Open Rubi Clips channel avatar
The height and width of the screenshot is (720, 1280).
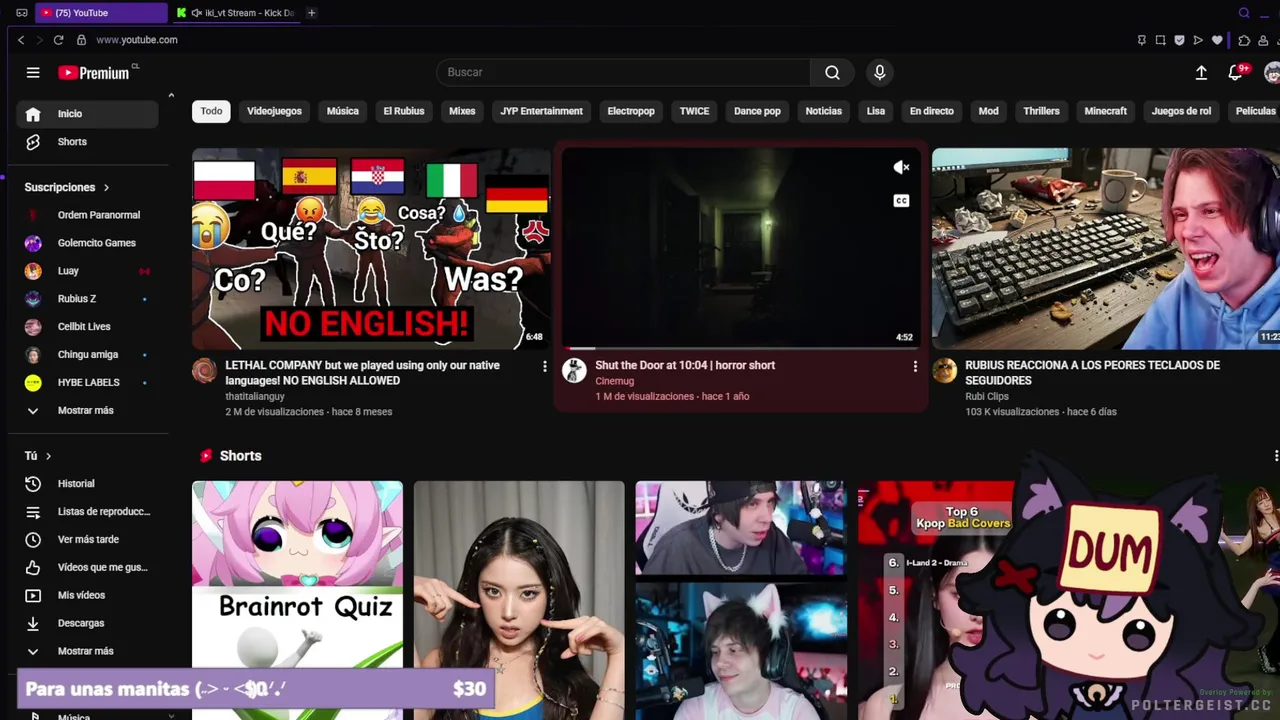tap(944, 370)
